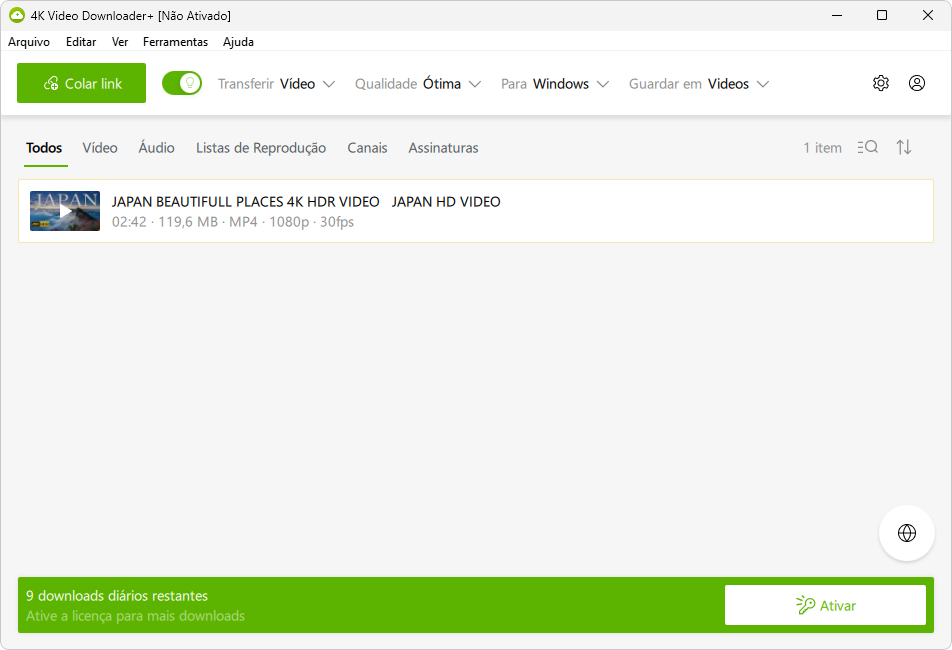Screen dimensions: 952x650
Task: Open the settings gear icon
Action: (x=880, y=83)
